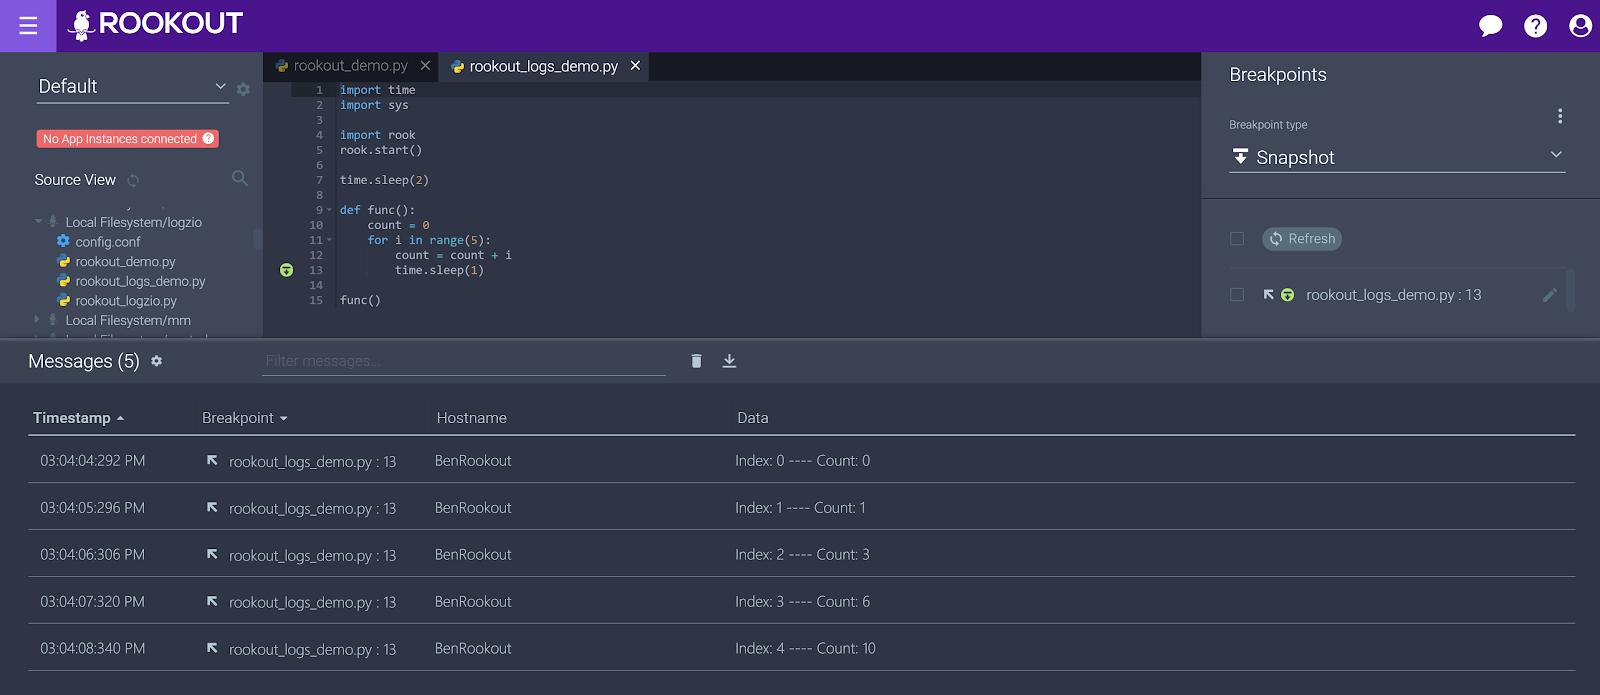1600x695 pixels.
Task: Fold the def func() block at line 9
Action: click(329, 210)
